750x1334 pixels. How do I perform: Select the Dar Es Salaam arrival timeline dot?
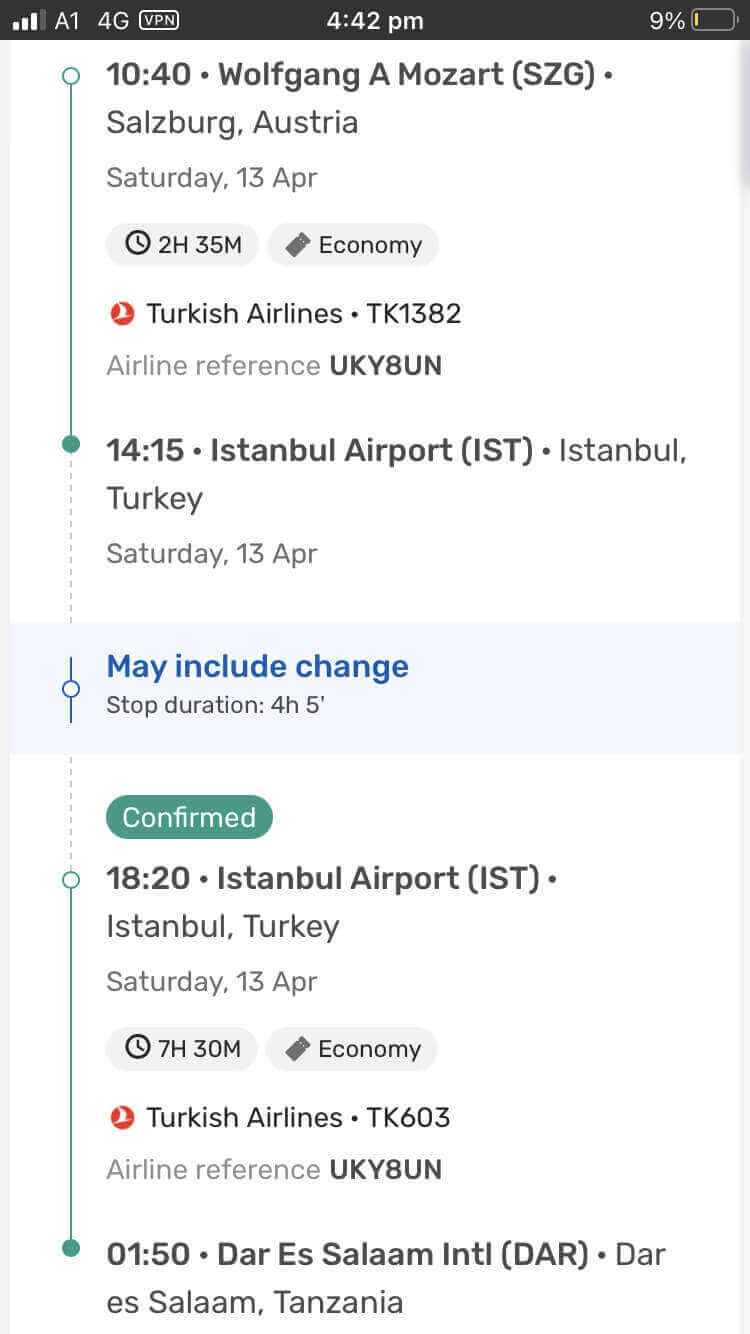(70, 1248)
